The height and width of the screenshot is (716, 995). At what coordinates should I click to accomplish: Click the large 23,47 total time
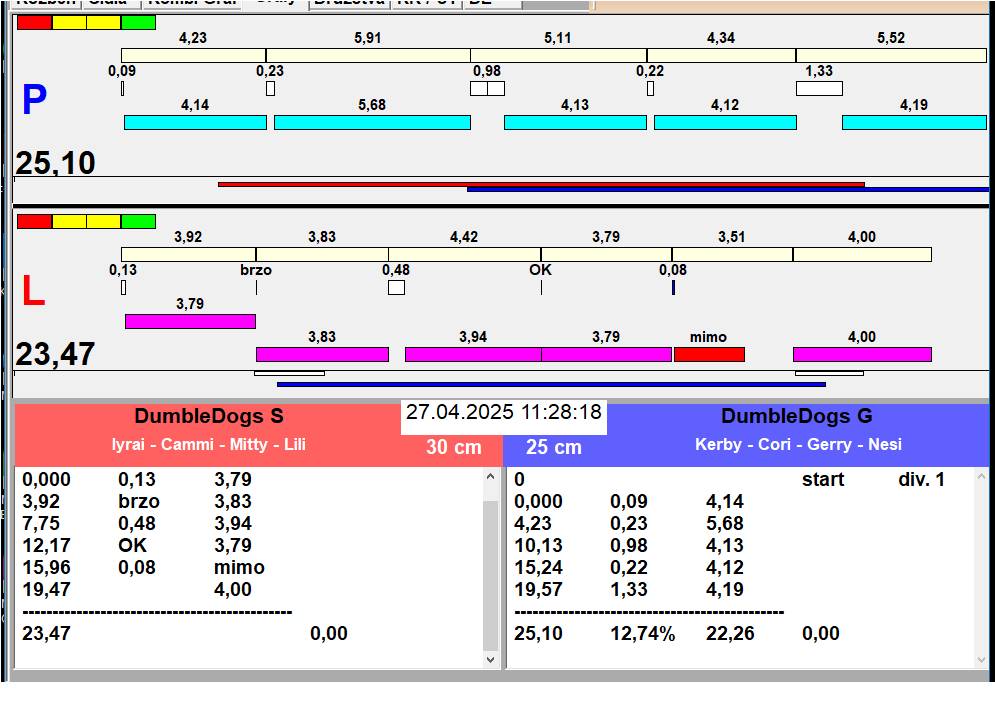(55, 354)
